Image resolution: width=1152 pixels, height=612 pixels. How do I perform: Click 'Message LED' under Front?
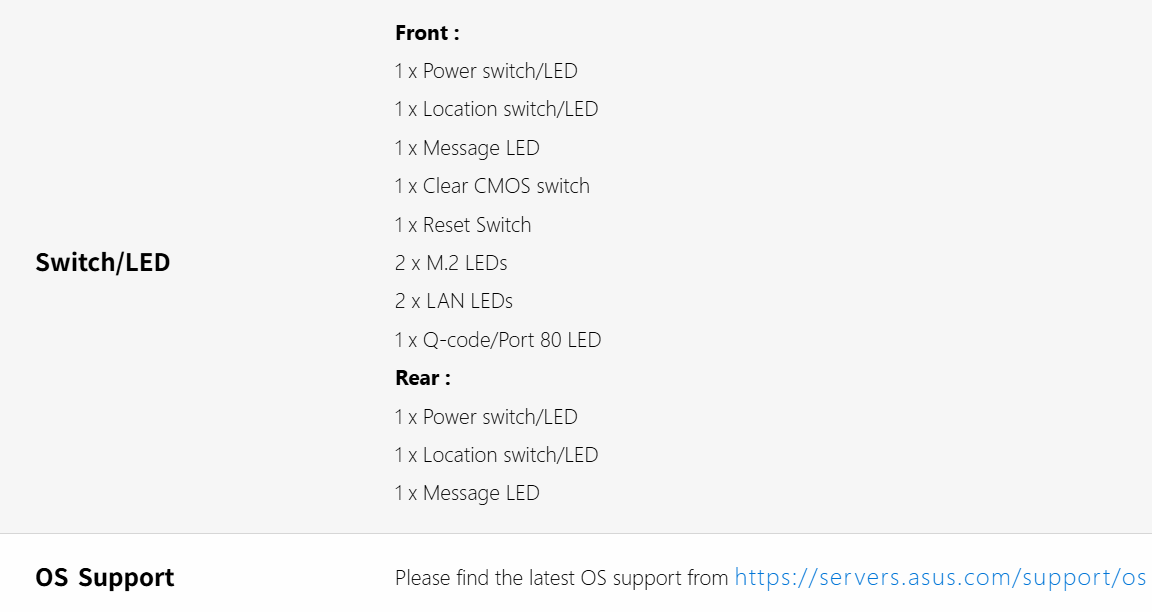(x=481, y=148)
